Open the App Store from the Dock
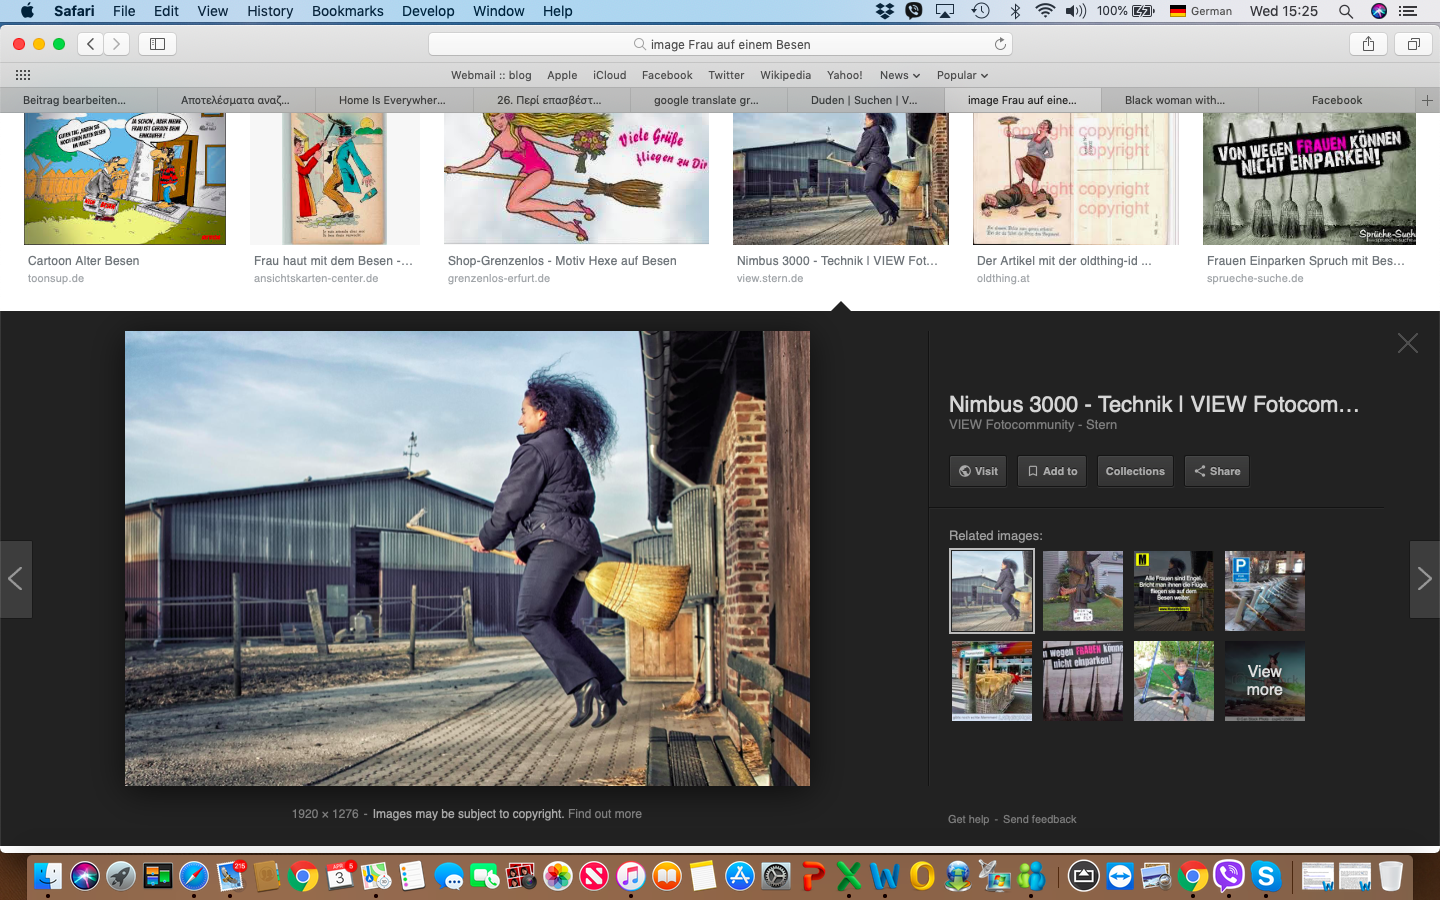This screenshot has height=900, width=1440. (739, 877)
